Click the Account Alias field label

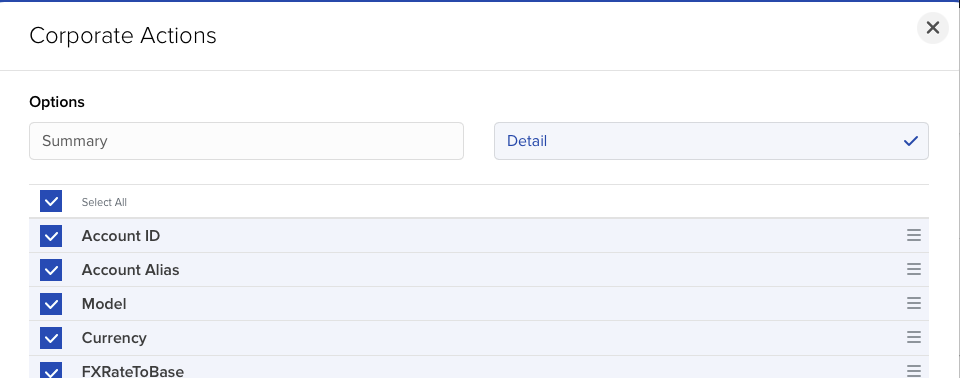(x=130, y=270)
